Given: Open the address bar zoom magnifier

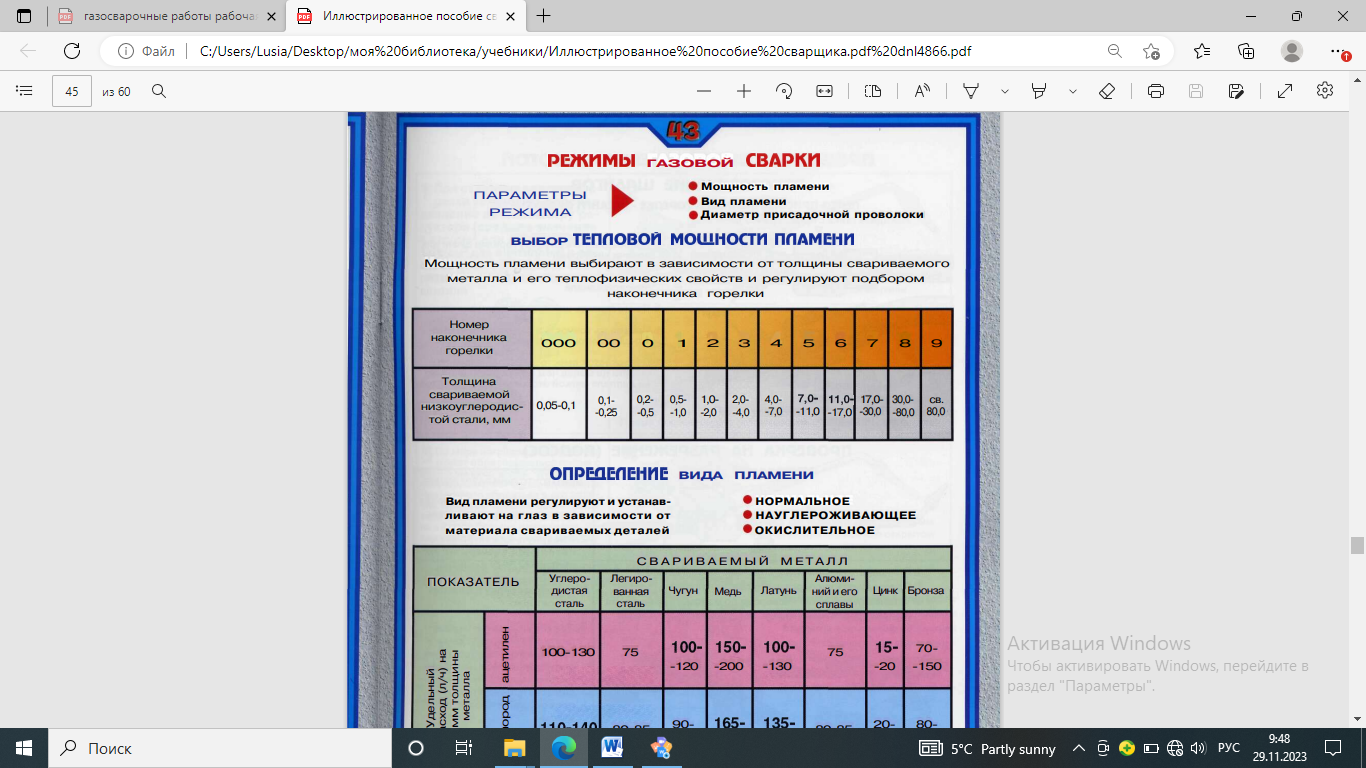Looking at the screenshot, I should click(1114, 51).
